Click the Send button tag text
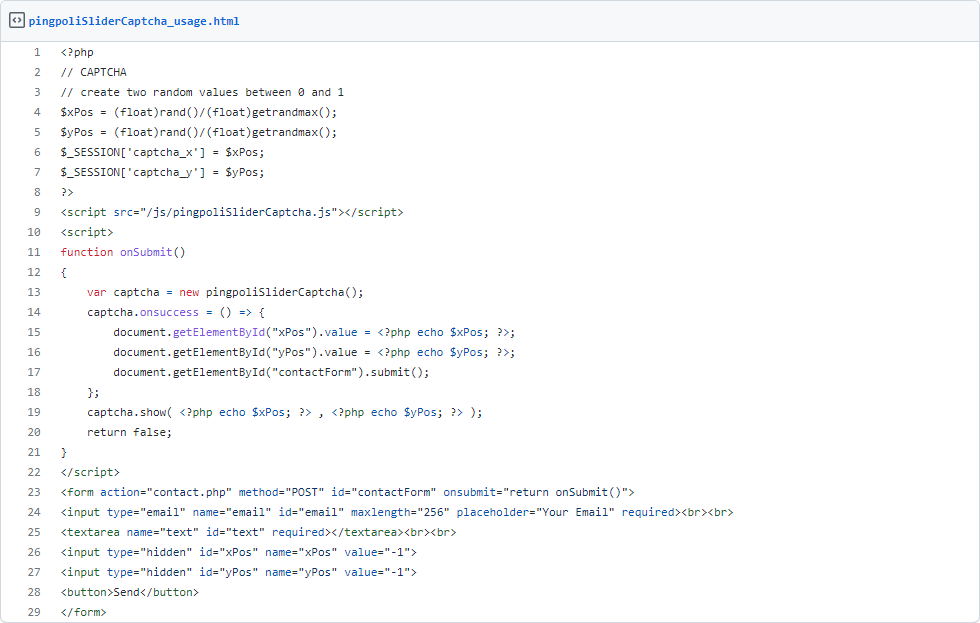 coord(129,592)
